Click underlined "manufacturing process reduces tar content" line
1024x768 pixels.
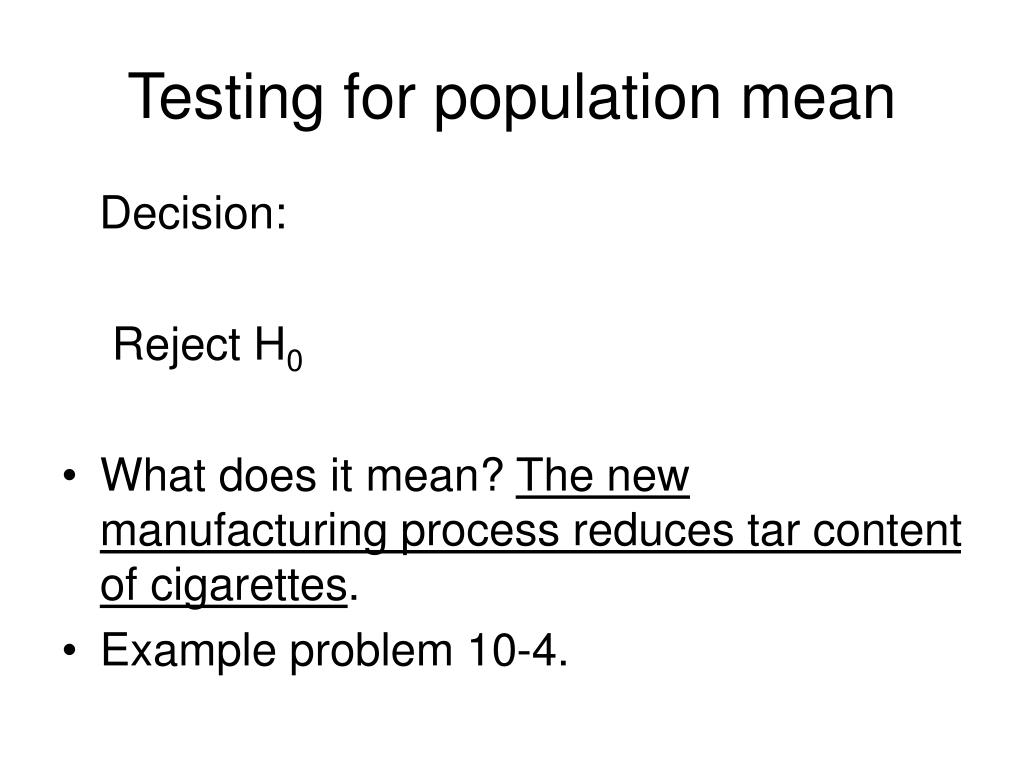point(531,532)
